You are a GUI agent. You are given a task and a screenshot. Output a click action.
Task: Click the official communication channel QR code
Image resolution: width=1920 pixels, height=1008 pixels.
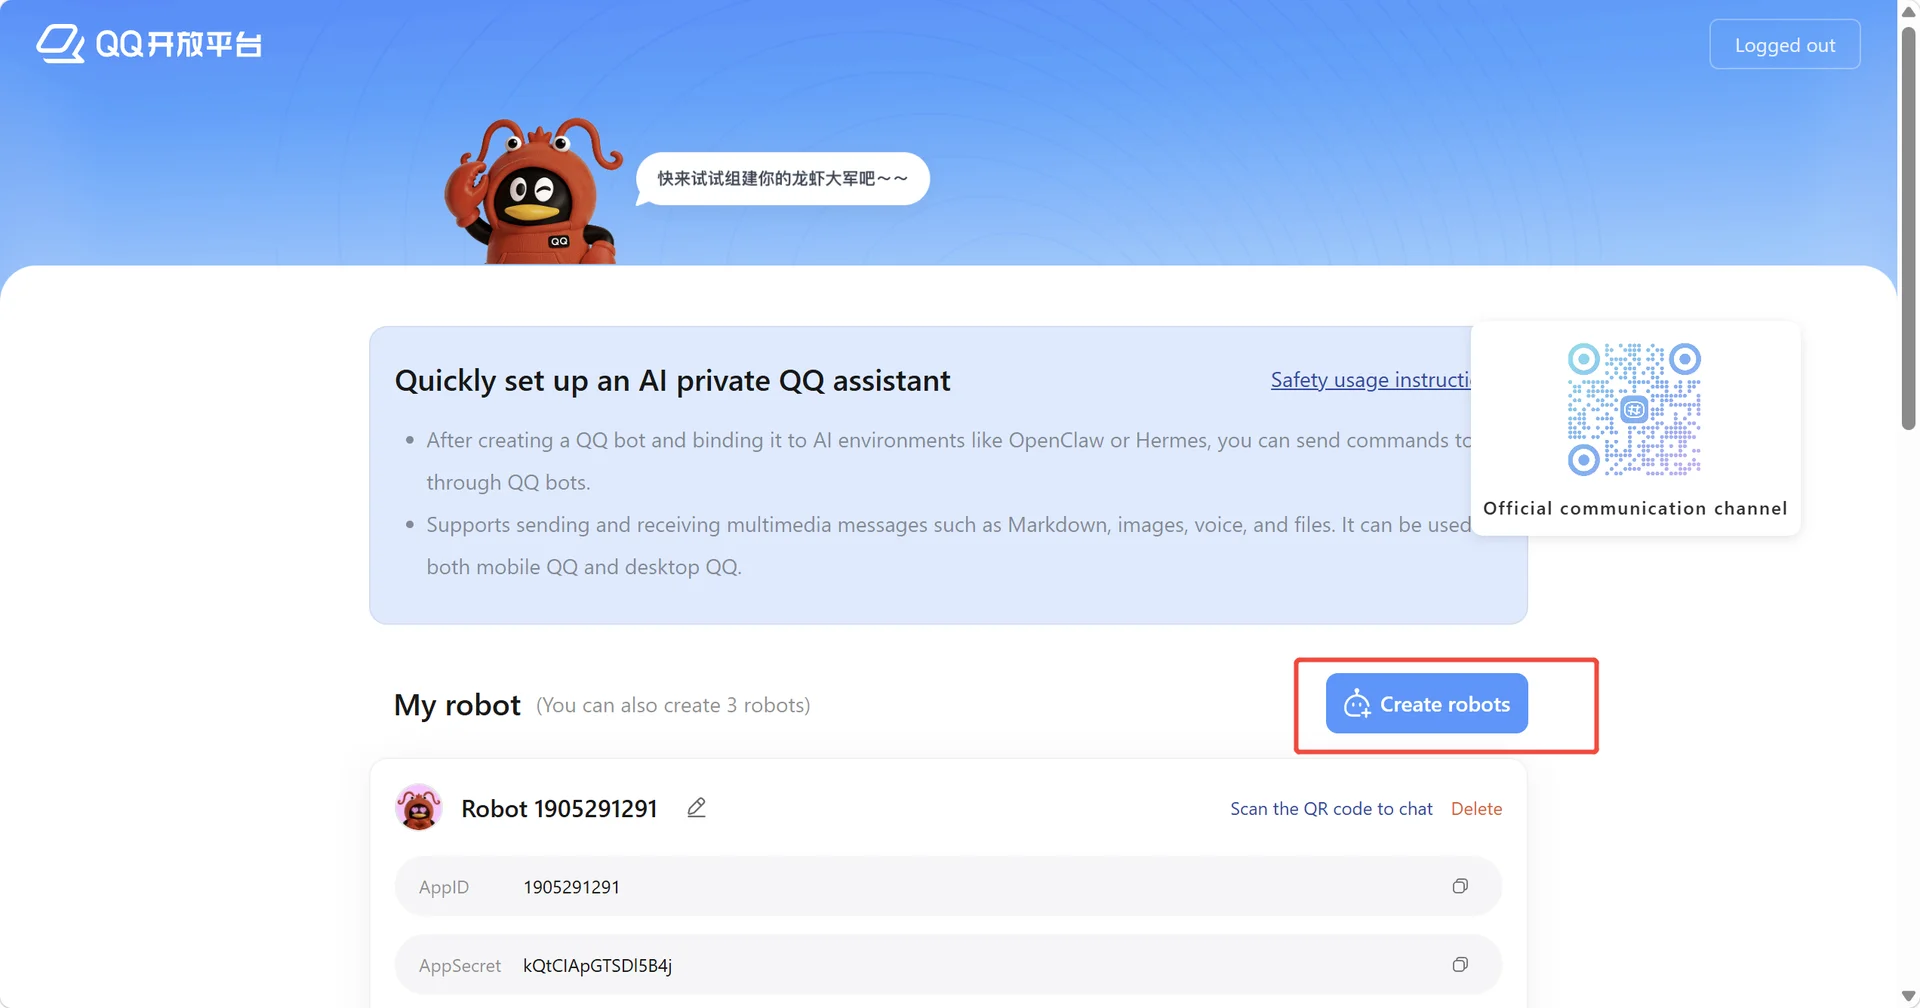coord(1634,409)
